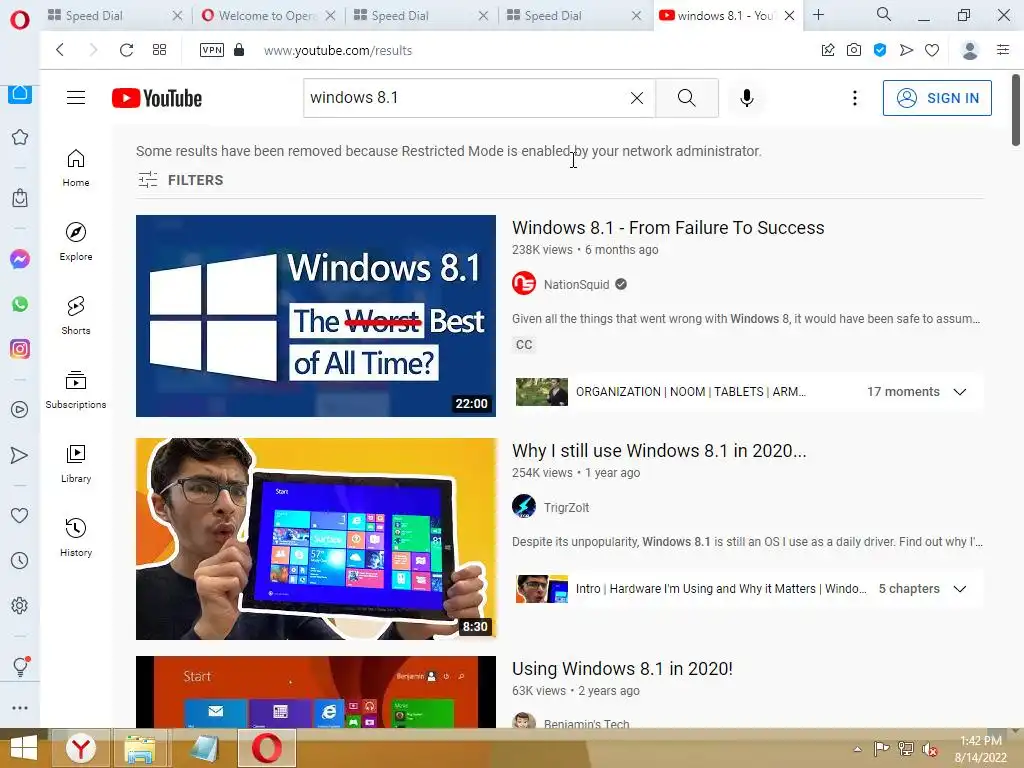
Task: Expand 17 moments chevron
Action: tap(959, 392)
